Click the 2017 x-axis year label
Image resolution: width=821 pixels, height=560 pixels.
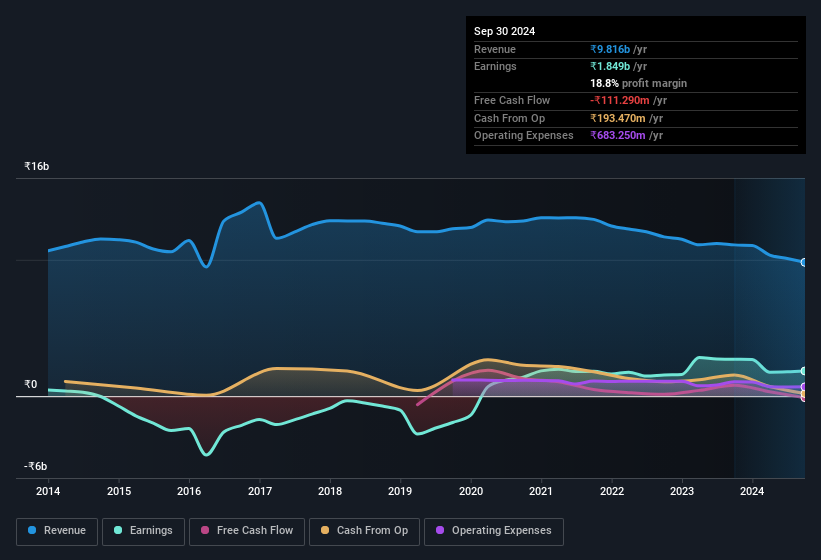(x=260, y=491)
